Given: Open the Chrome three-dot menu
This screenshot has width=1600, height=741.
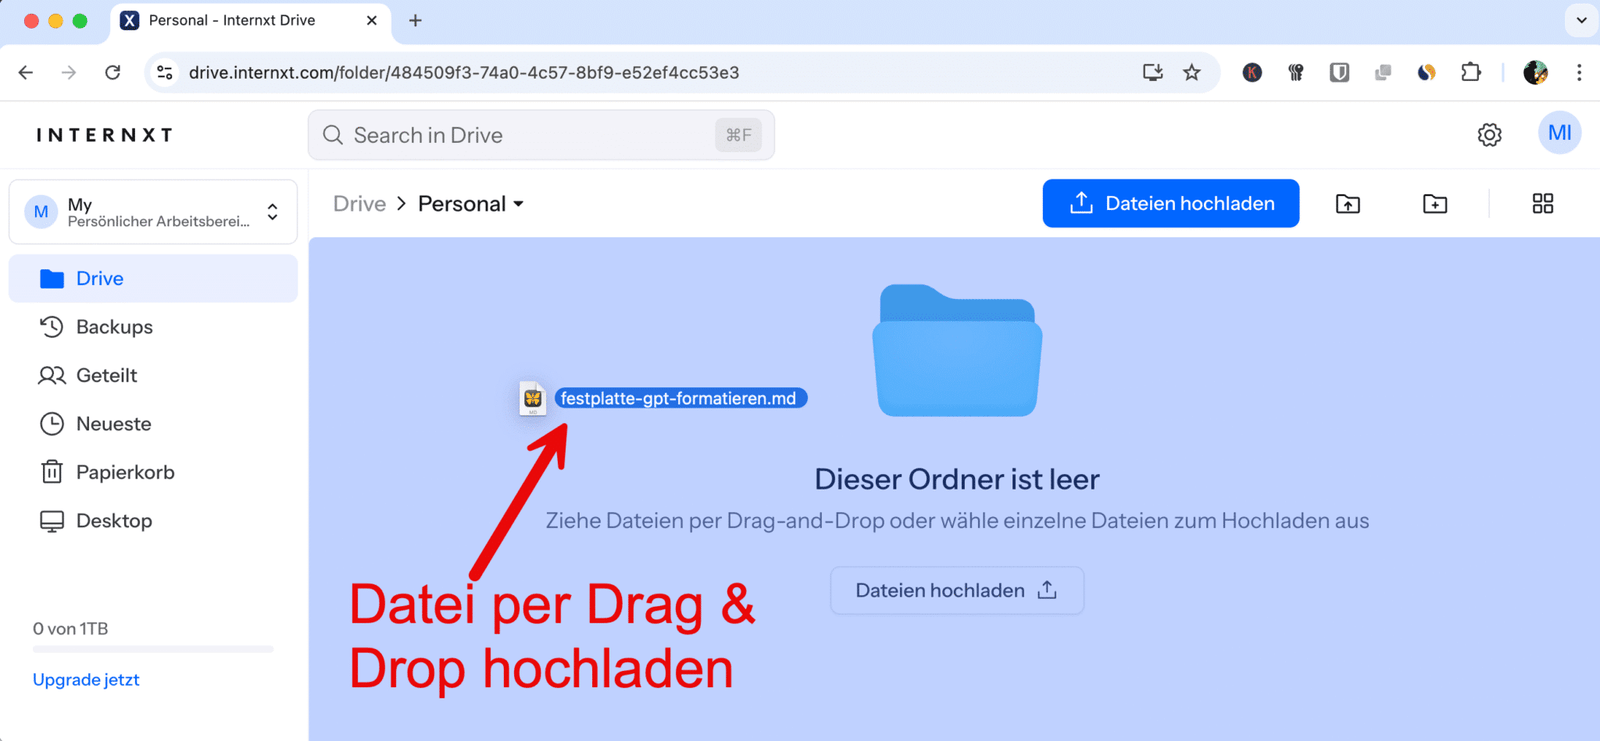Looking at the screenshot, I should coord(1579,72).
